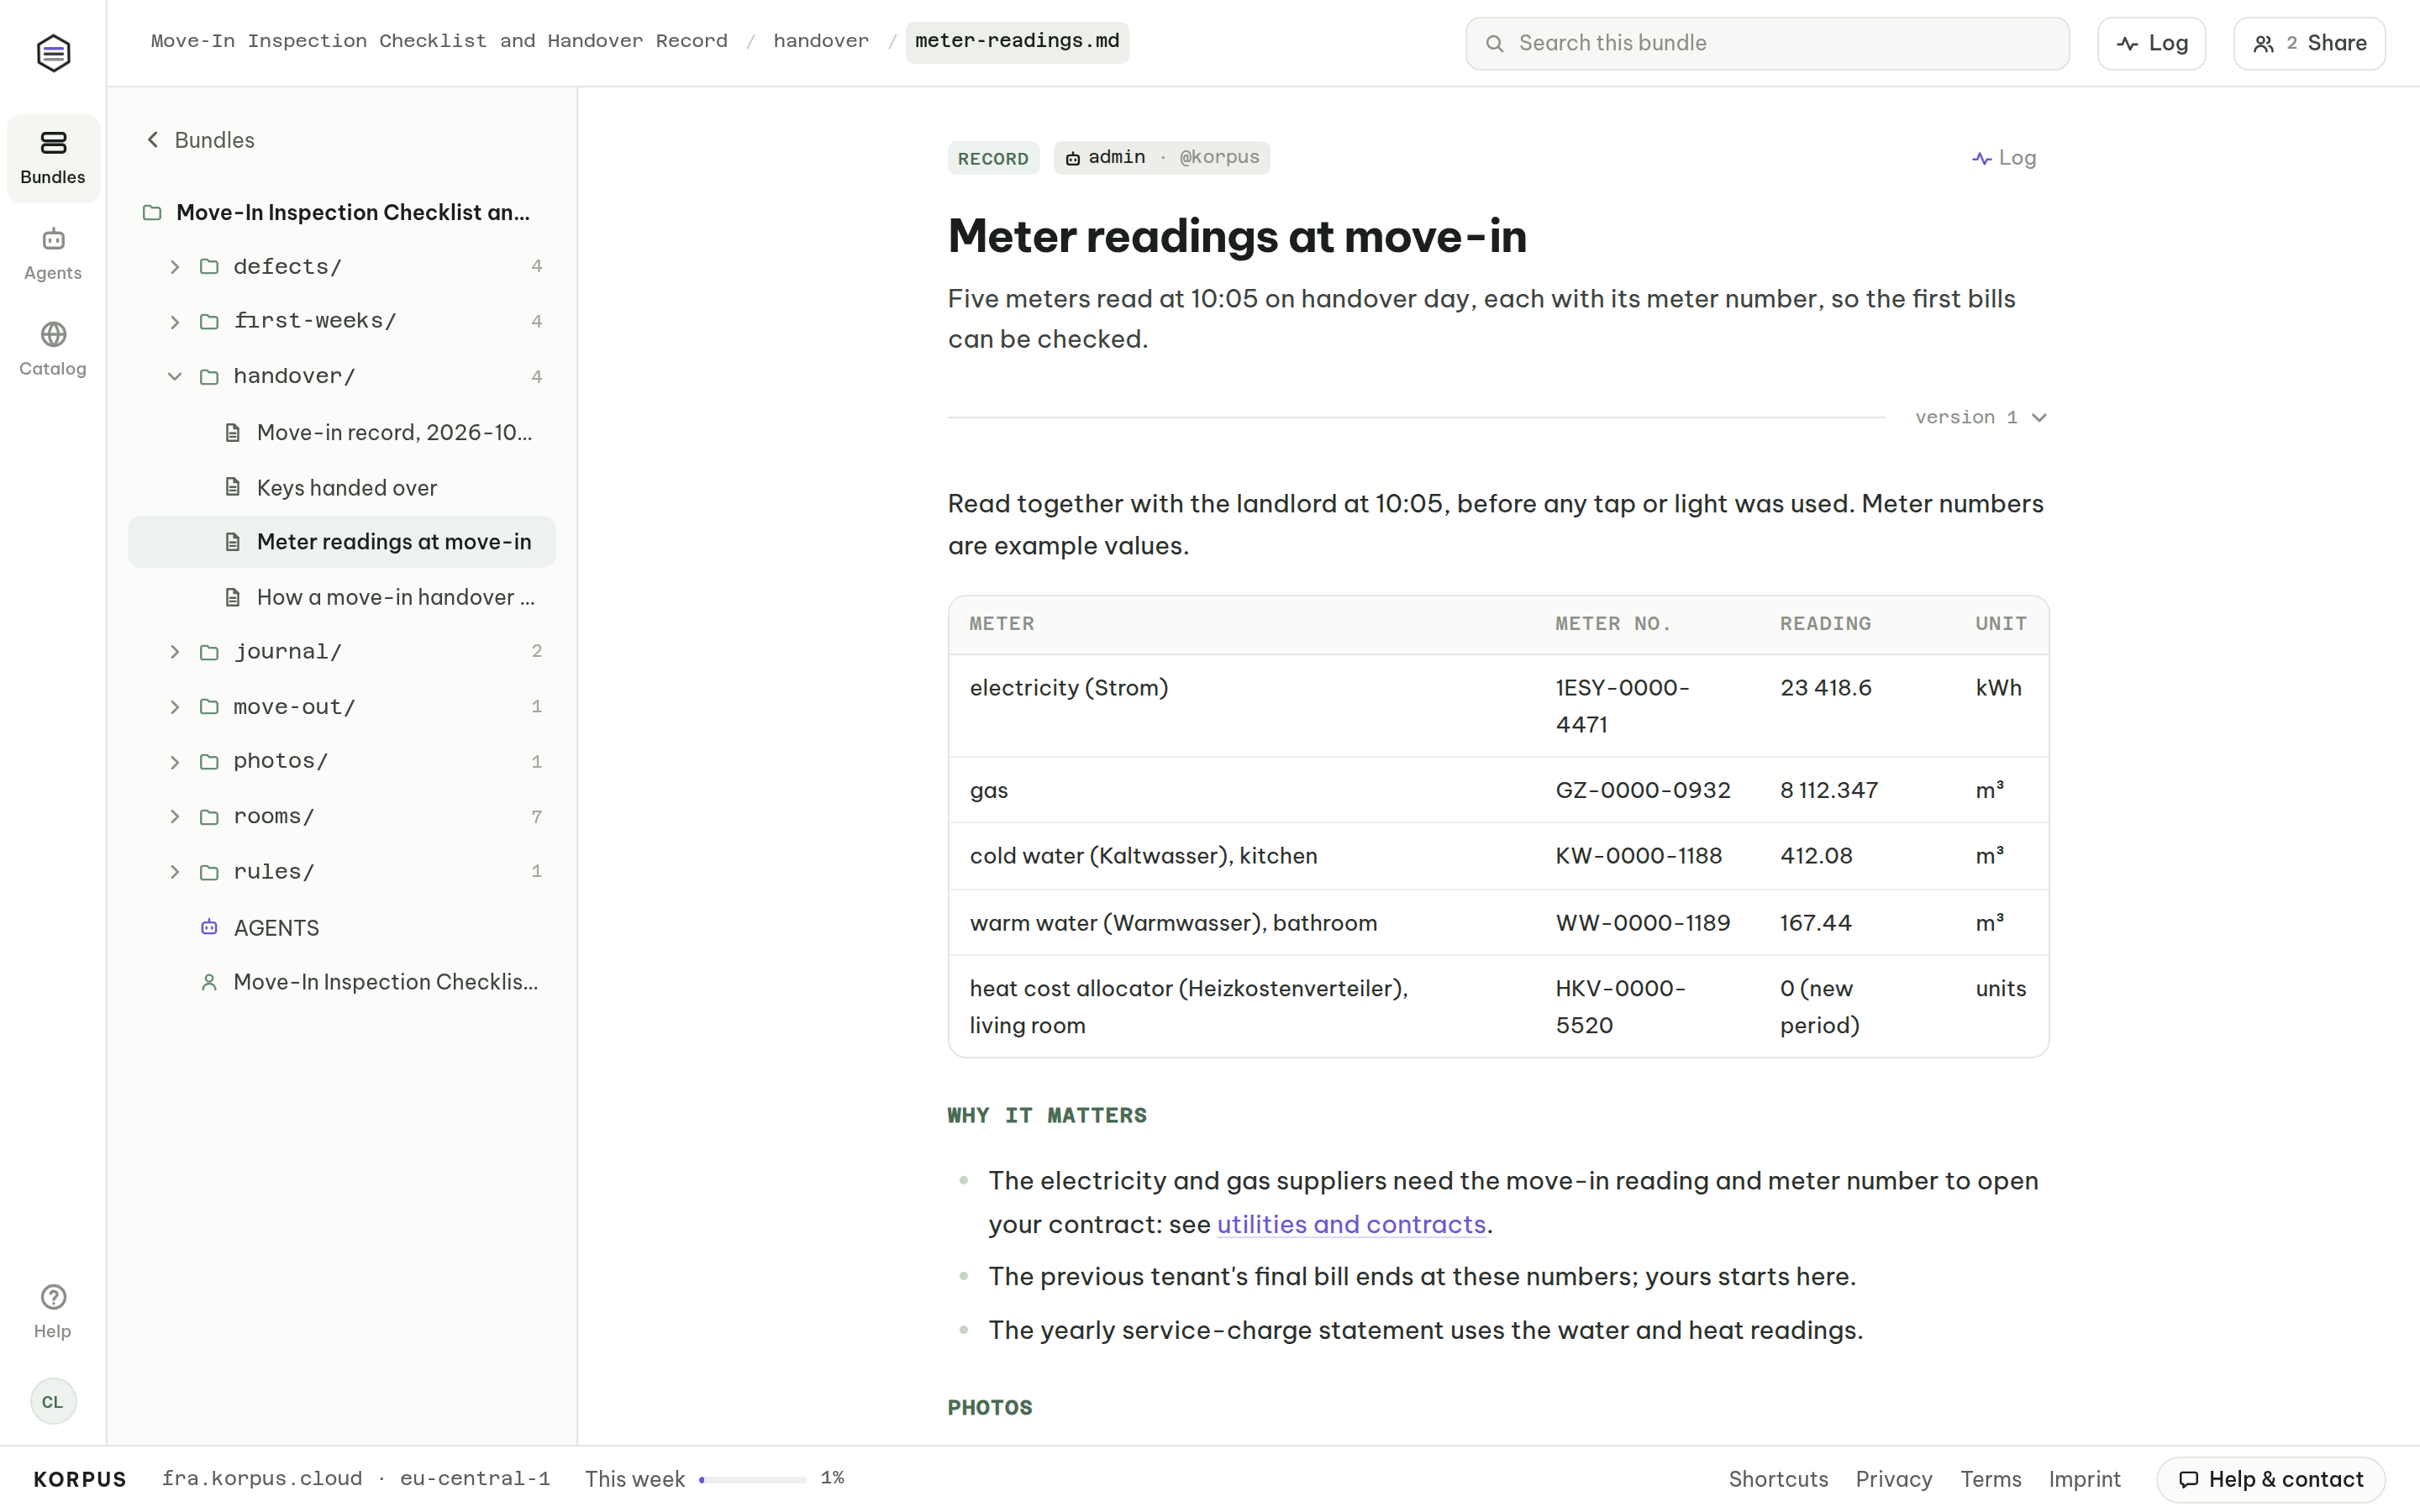Click the GZ-0000-0932 meter number
The height and width of the screenshot is (1512, 2420).
(x=1642, y=790)
